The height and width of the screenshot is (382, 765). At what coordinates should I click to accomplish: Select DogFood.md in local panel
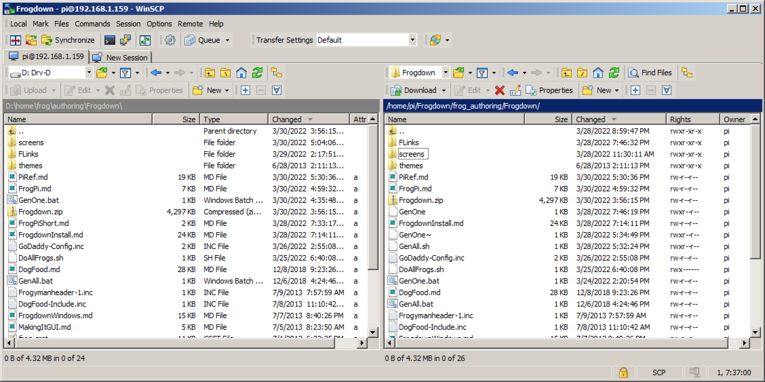[x=39, y=269]
